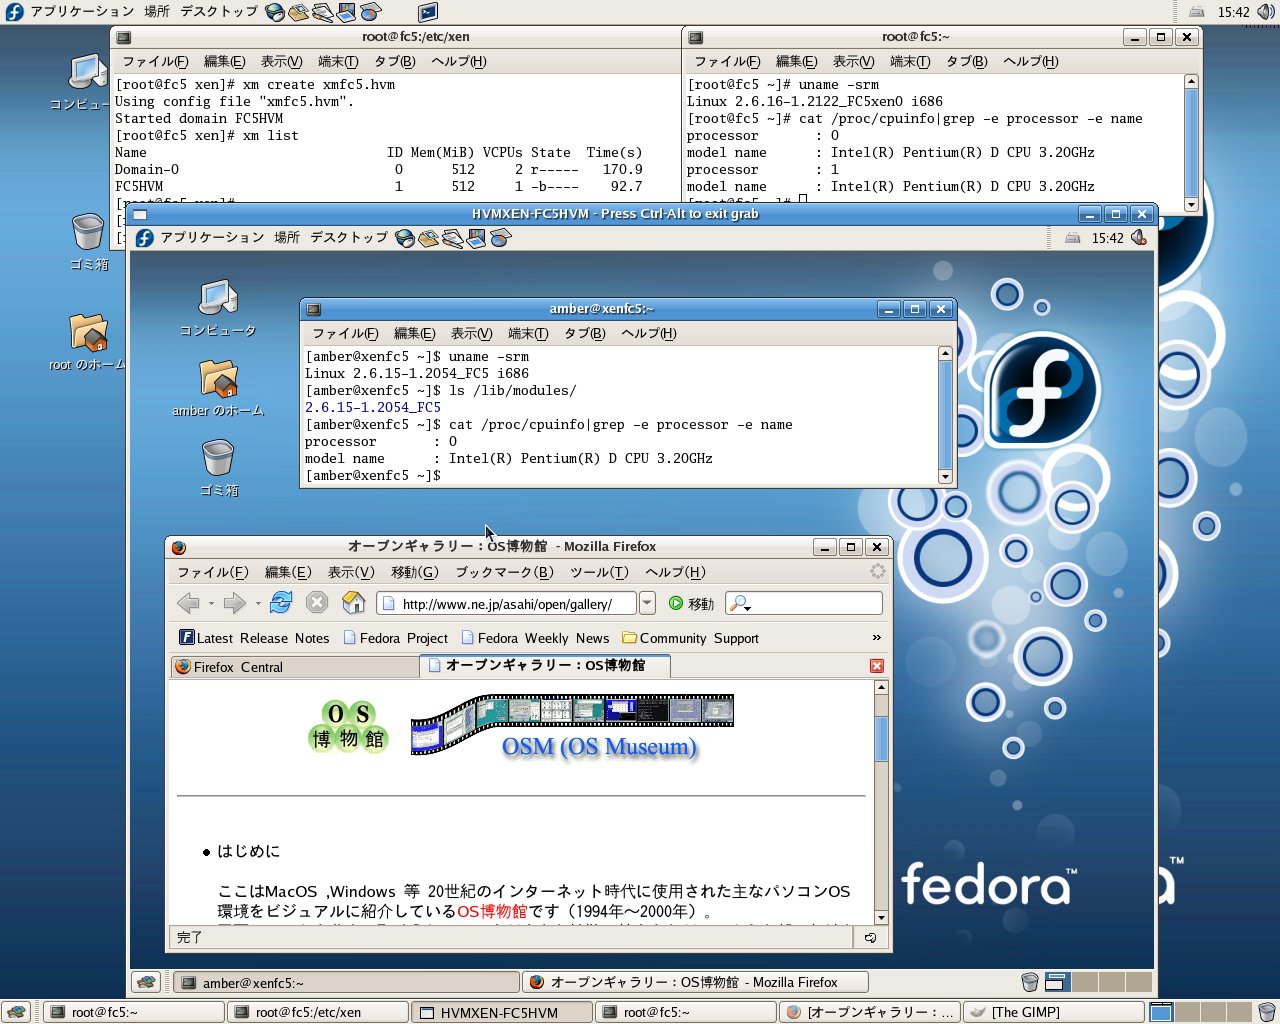Click the green 移動 Go button

pos(691,604)
